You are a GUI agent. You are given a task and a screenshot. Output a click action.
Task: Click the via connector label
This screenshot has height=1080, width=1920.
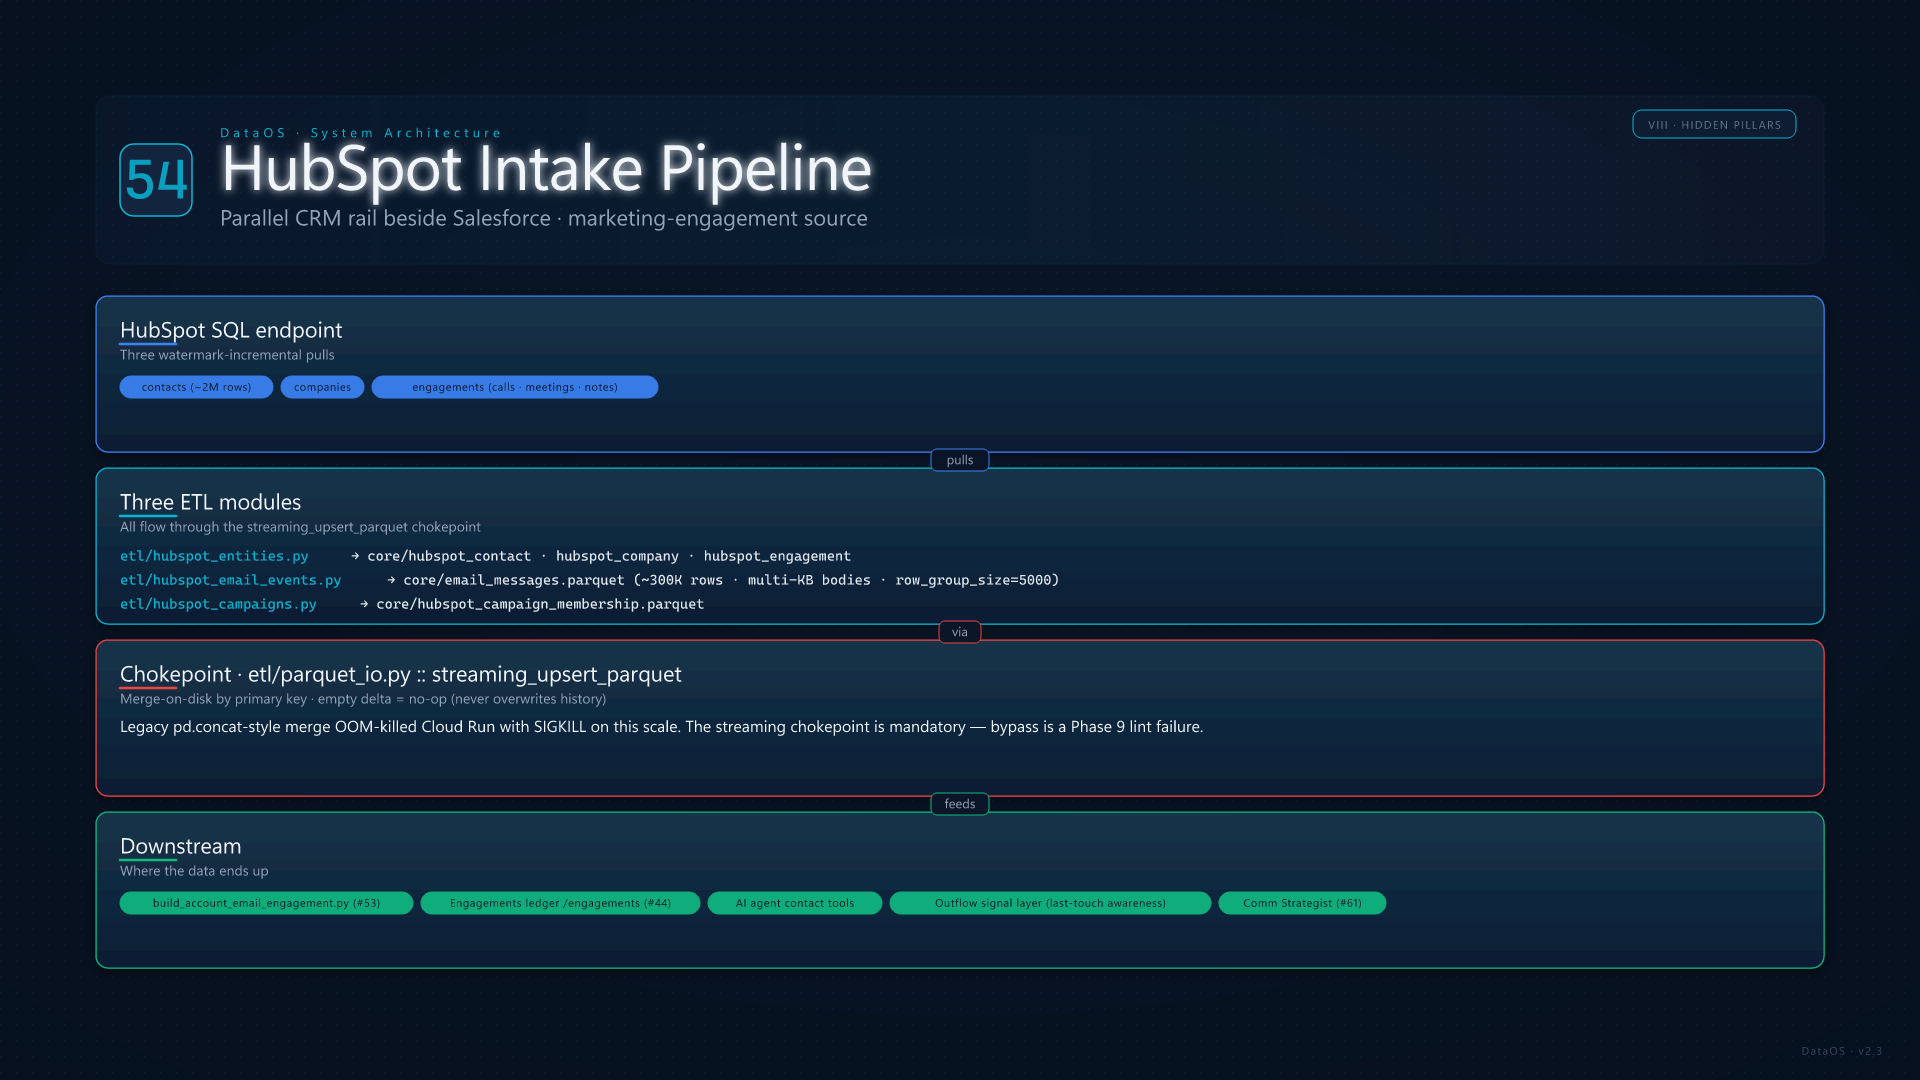click(960, 632)
